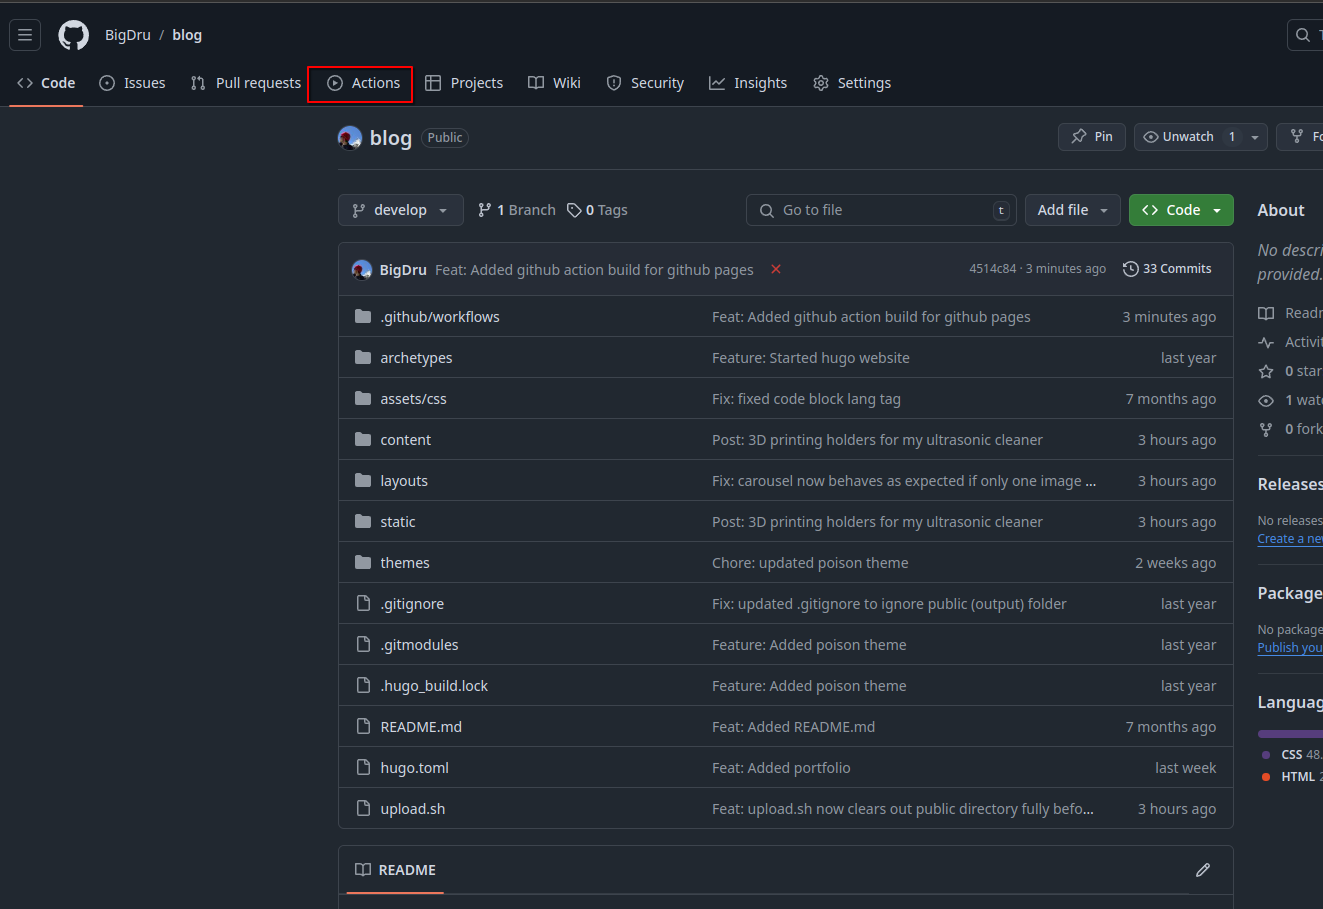Click the languages proportion bar
The height and width of the screenshot is (909, 1323).
(x=1290, y=734)
